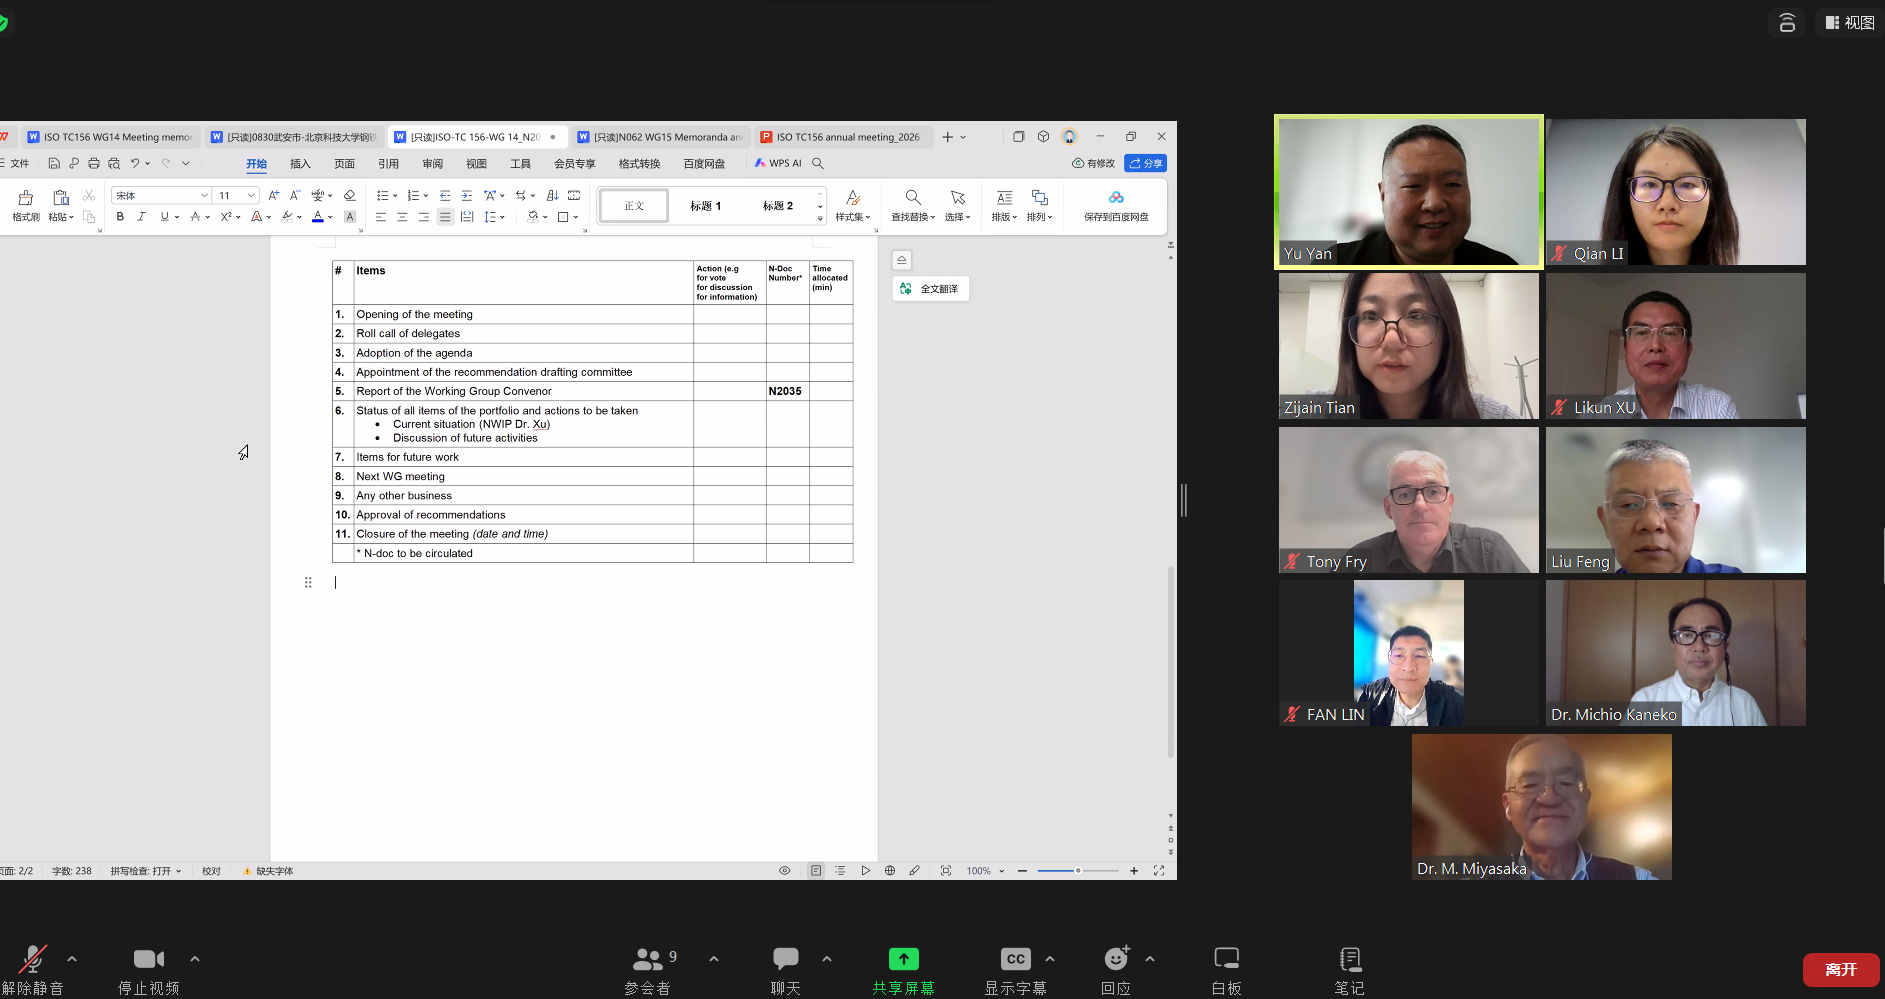
Task: Click the Undo arrow icon
Action: tap(135, 163)
